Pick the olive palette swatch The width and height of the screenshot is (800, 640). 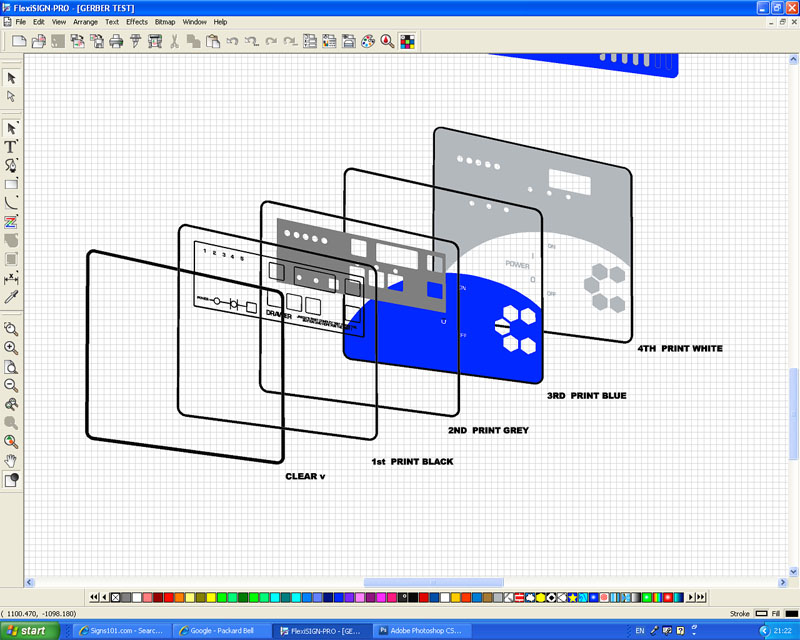[201, 597]
